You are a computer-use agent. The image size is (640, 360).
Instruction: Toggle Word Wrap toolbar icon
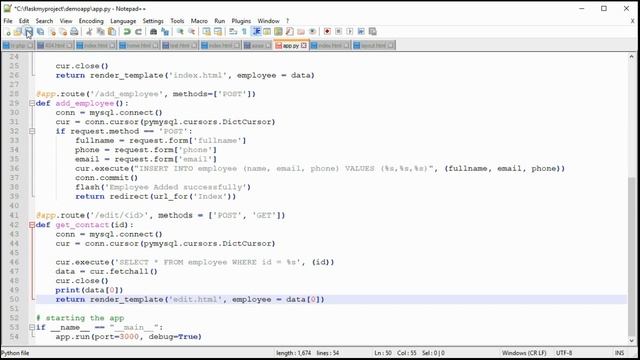[233, 32]
